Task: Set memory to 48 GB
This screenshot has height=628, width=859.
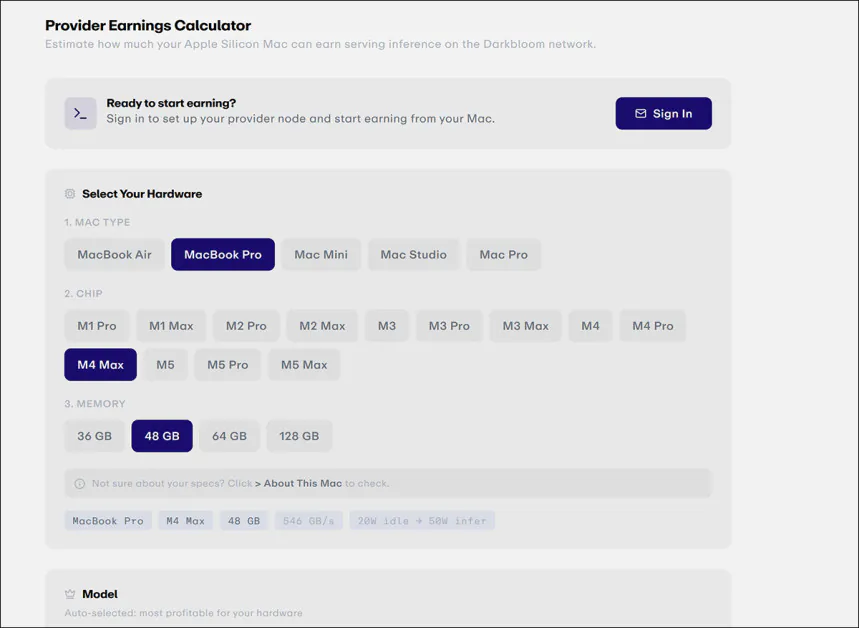Action: click(162, 436)
